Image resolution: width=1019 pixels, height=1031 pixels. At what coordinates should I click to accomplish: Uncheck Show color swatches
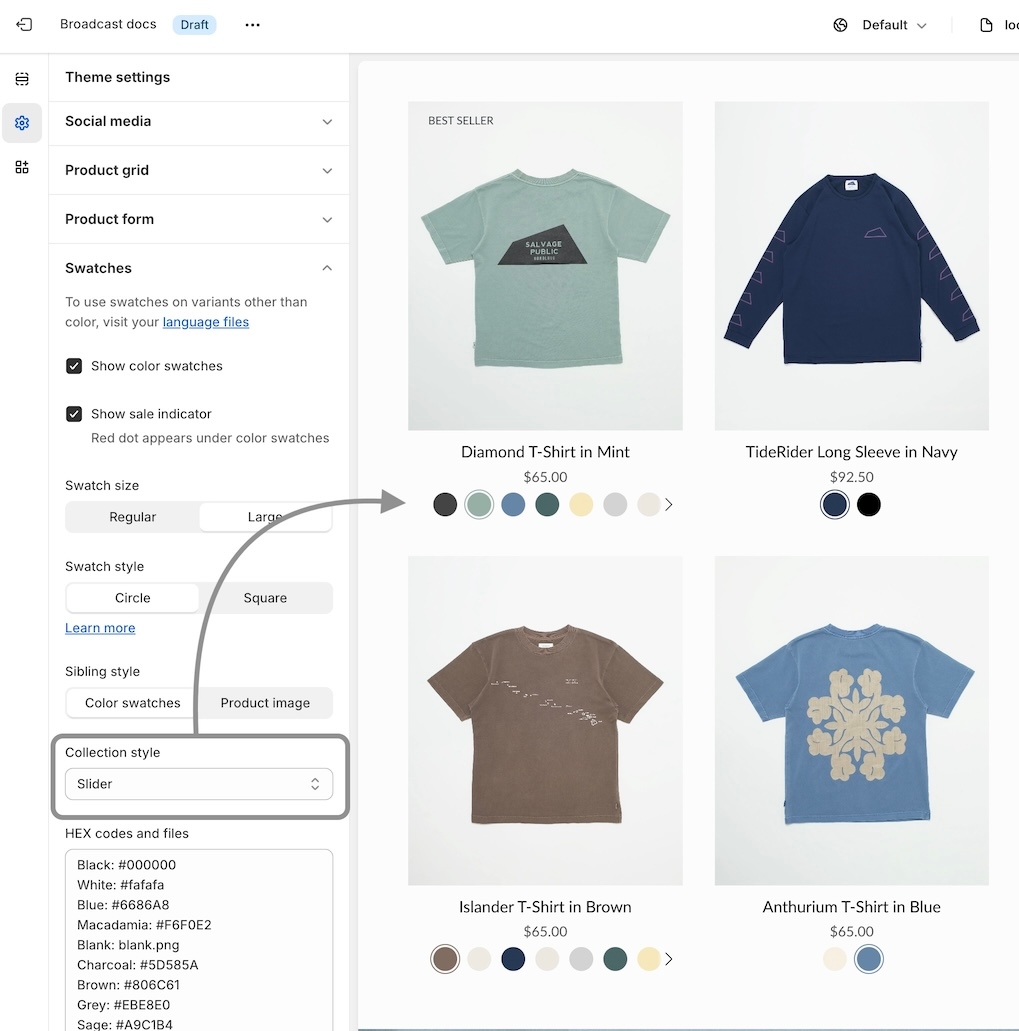coord(74,366)
